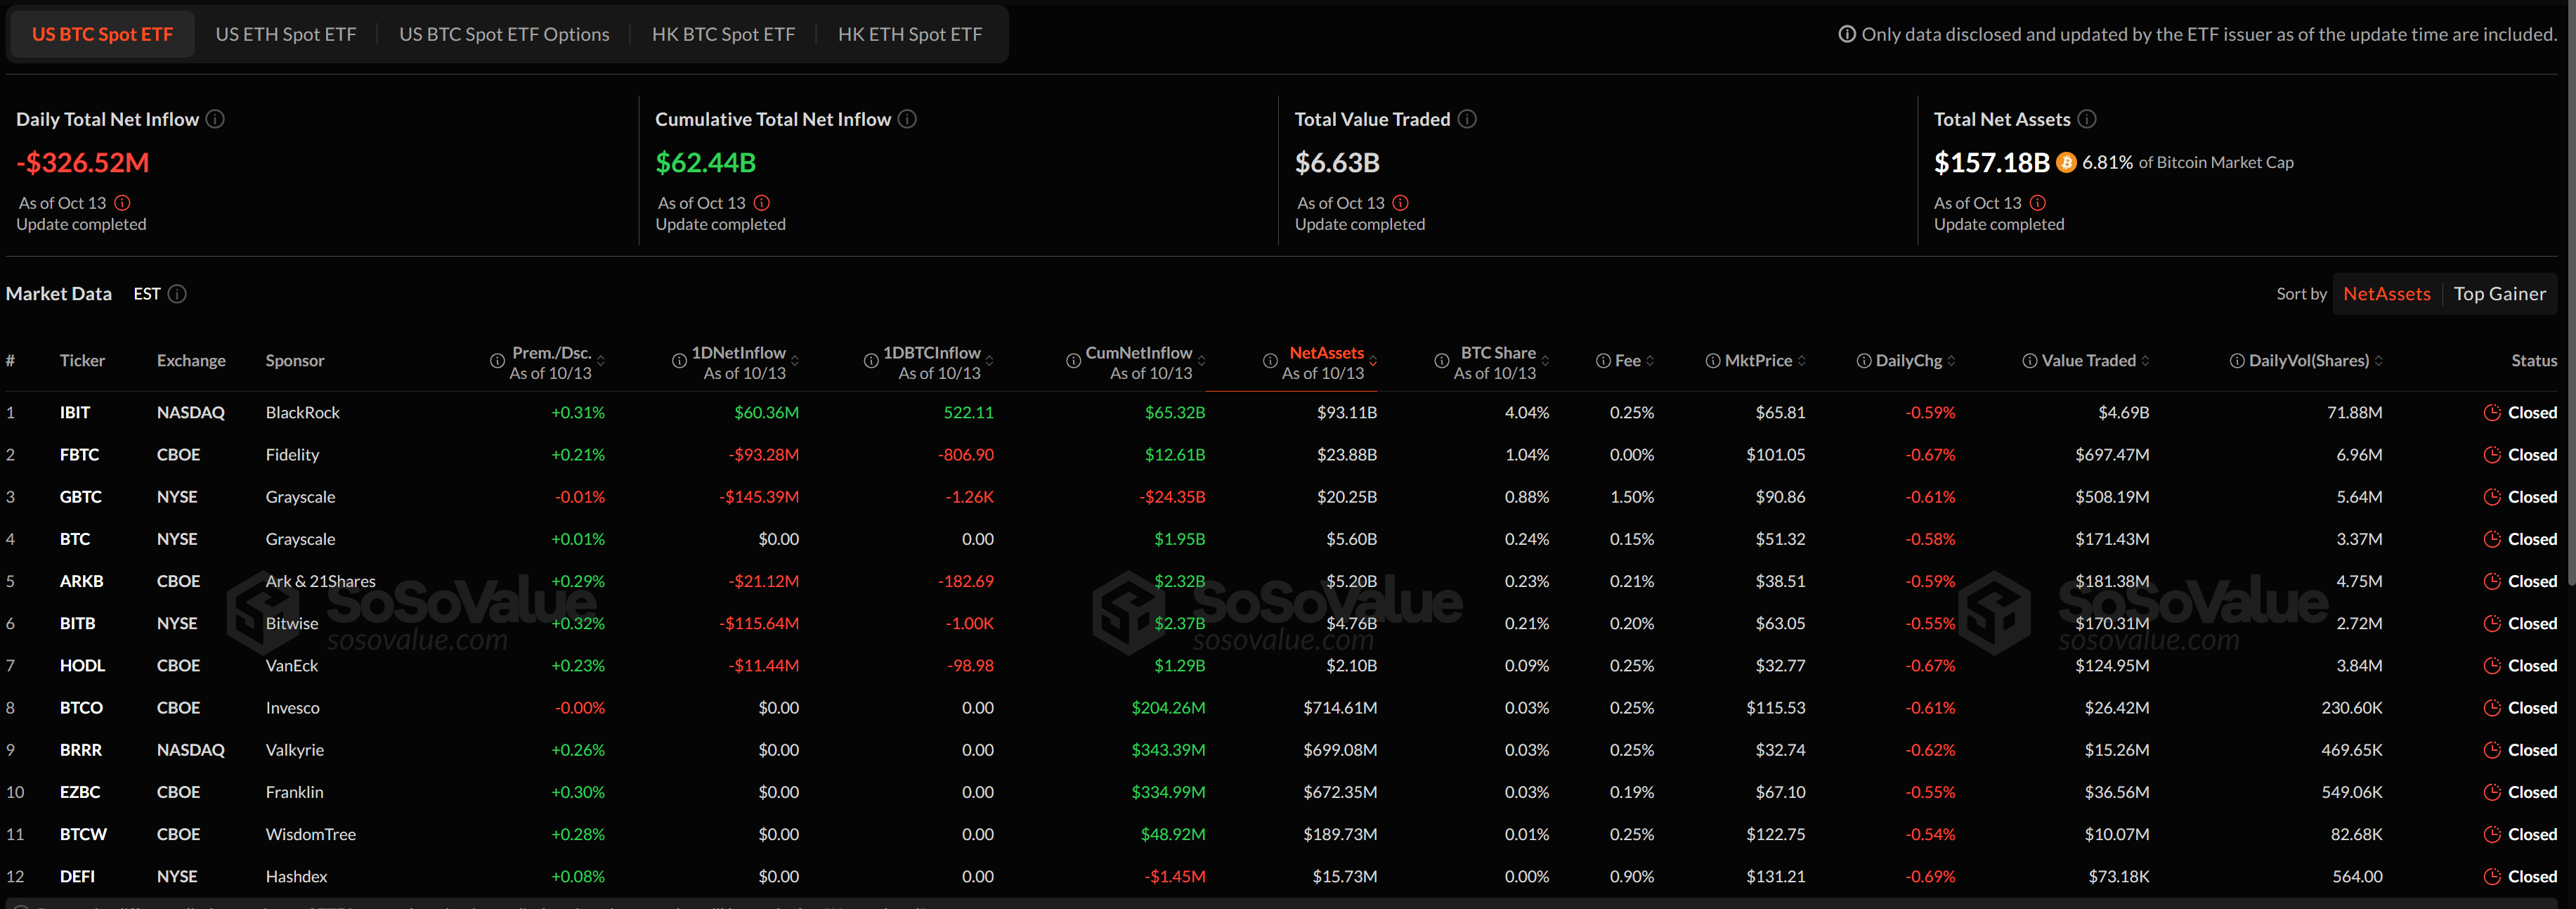Viewport: 2576px width, 909px height.
Task: Open info tooltip for Cumulative Total Net Inflow
Action: [907, 119]
